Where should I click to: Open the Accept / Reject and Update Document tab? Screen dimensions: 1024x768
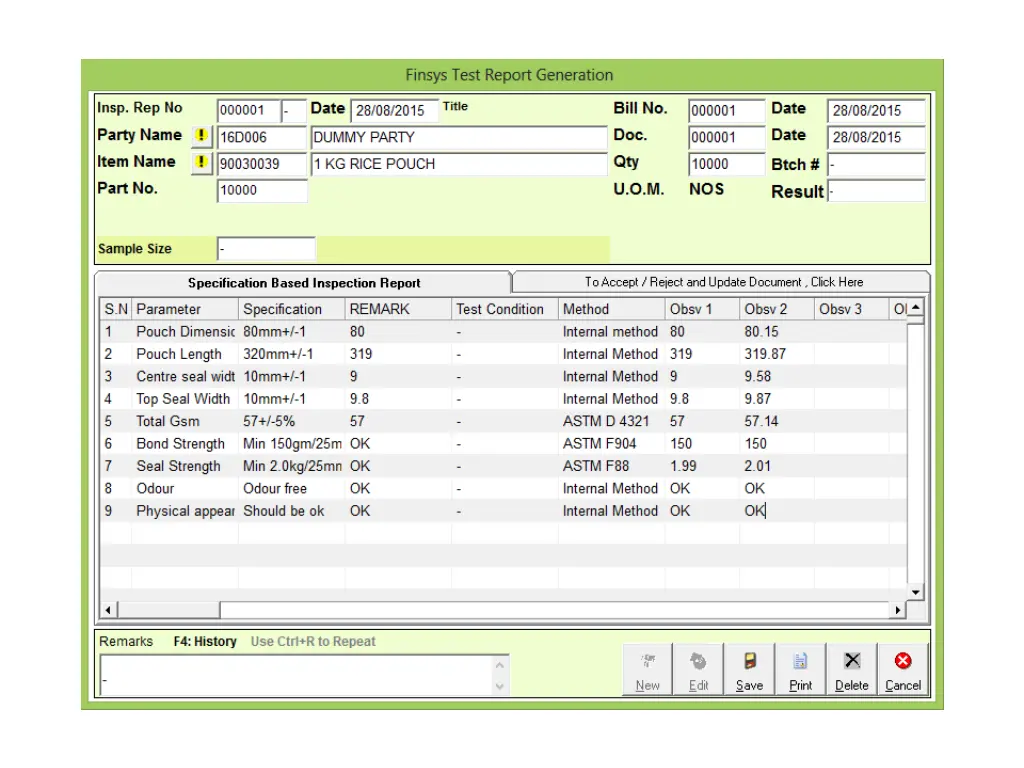point(723,282)
